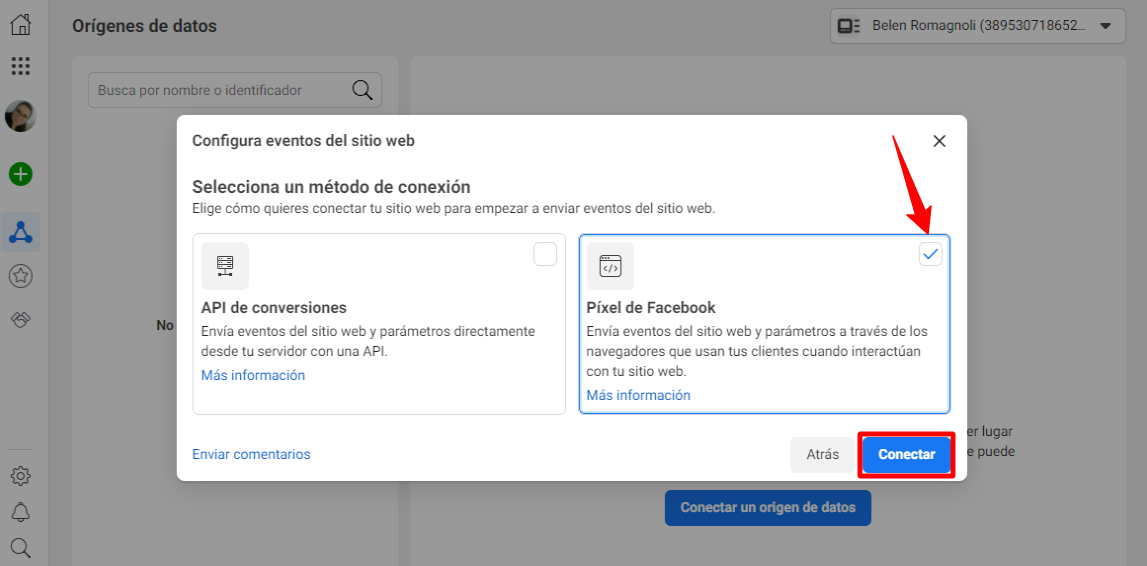This screenshot has width=1147, height=566.
Task: Open 'Más información' under Píxel de Facebook
Action: (x=639, y=395)
